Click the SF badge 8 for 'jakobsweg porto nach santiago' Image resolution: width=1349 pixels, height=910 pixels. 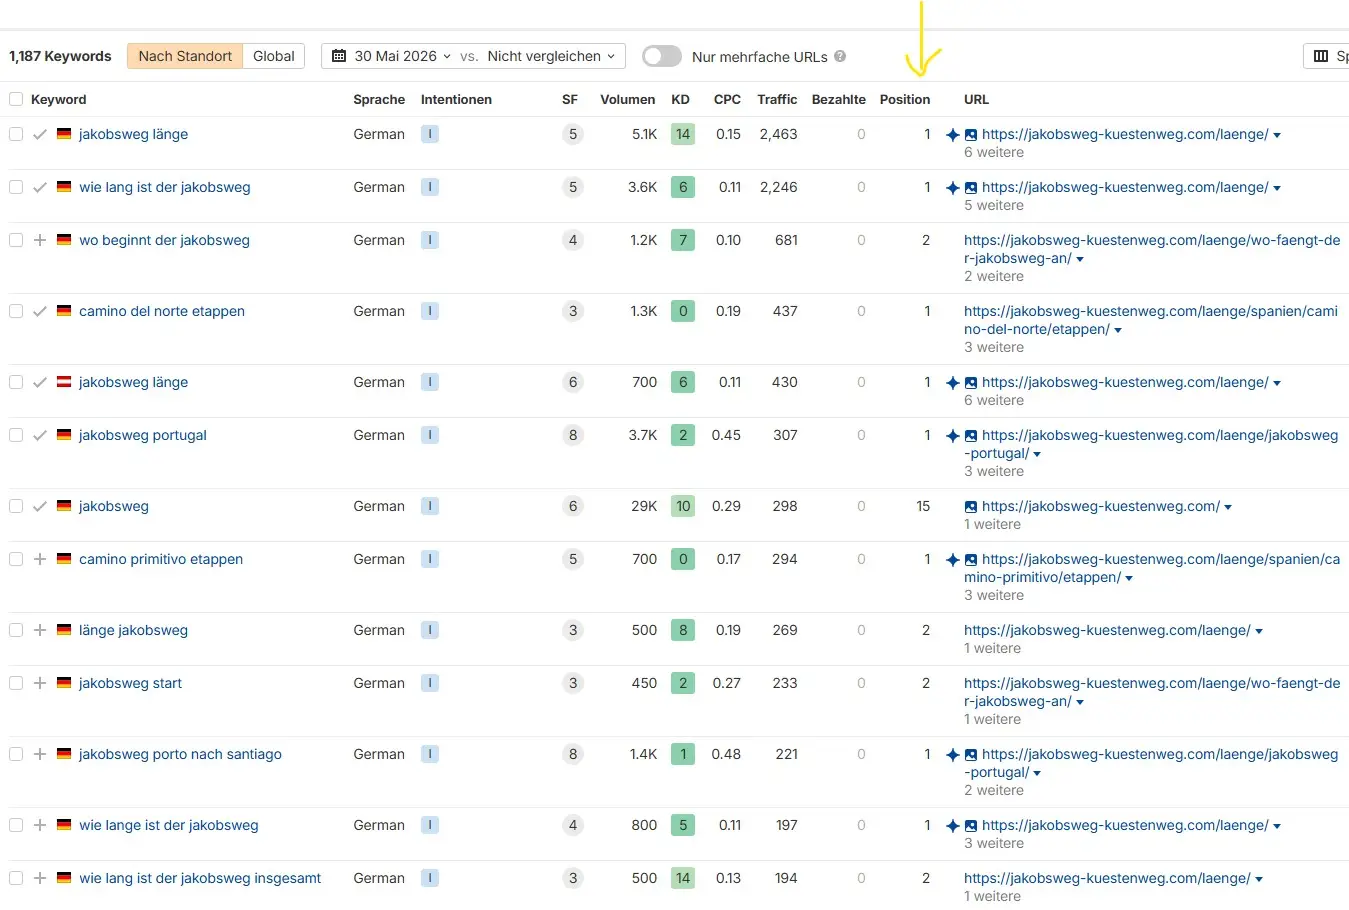click(x=573, y=754)
